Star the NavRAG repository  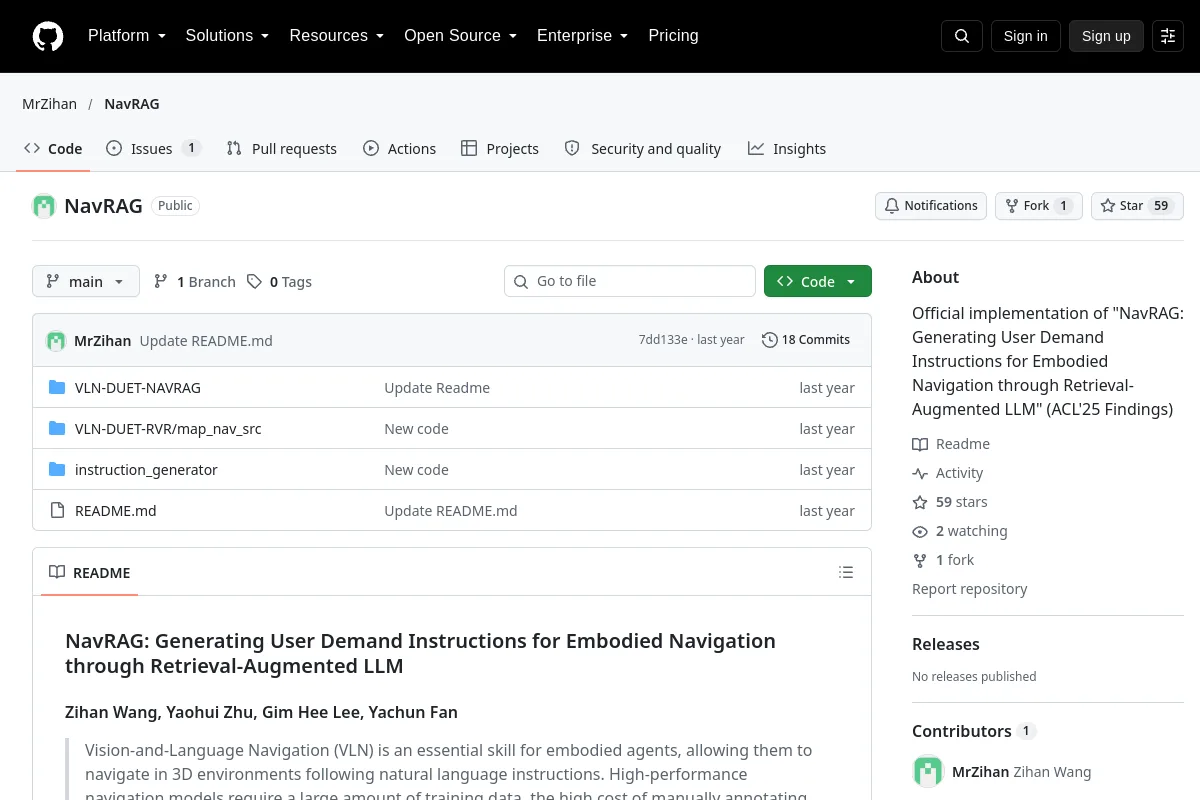point(1137,206)
